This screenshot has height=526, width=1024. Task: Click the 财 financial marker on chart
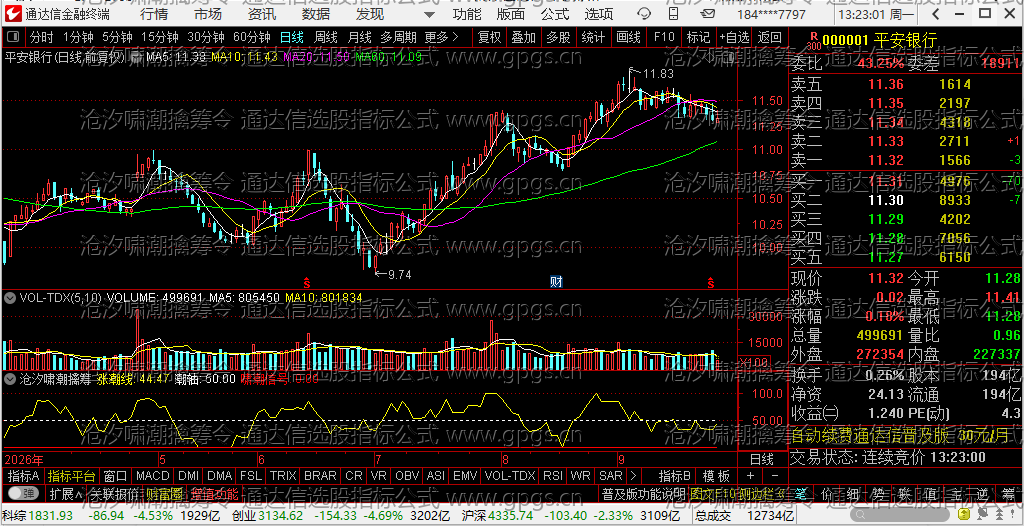point(556,282)
